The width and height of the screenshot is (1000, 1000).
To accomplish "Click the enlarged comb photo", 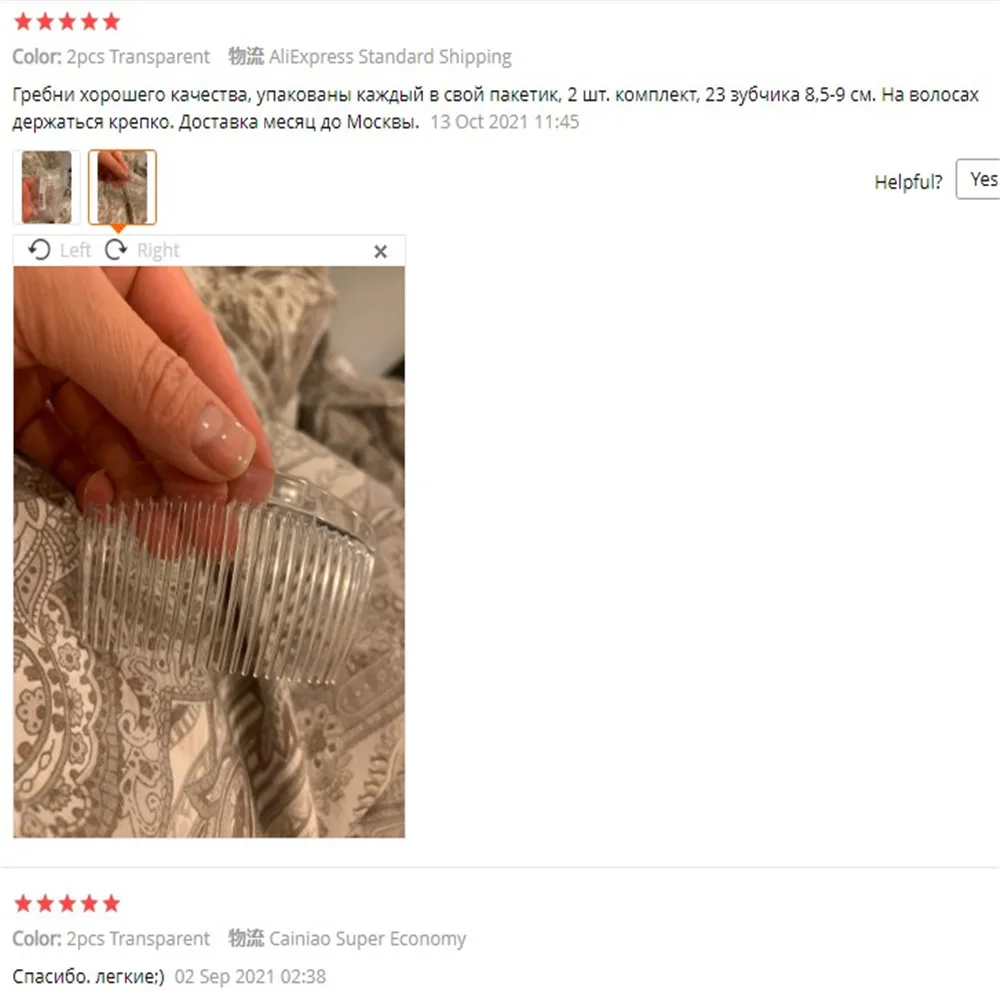I will [x=209, y=552].
